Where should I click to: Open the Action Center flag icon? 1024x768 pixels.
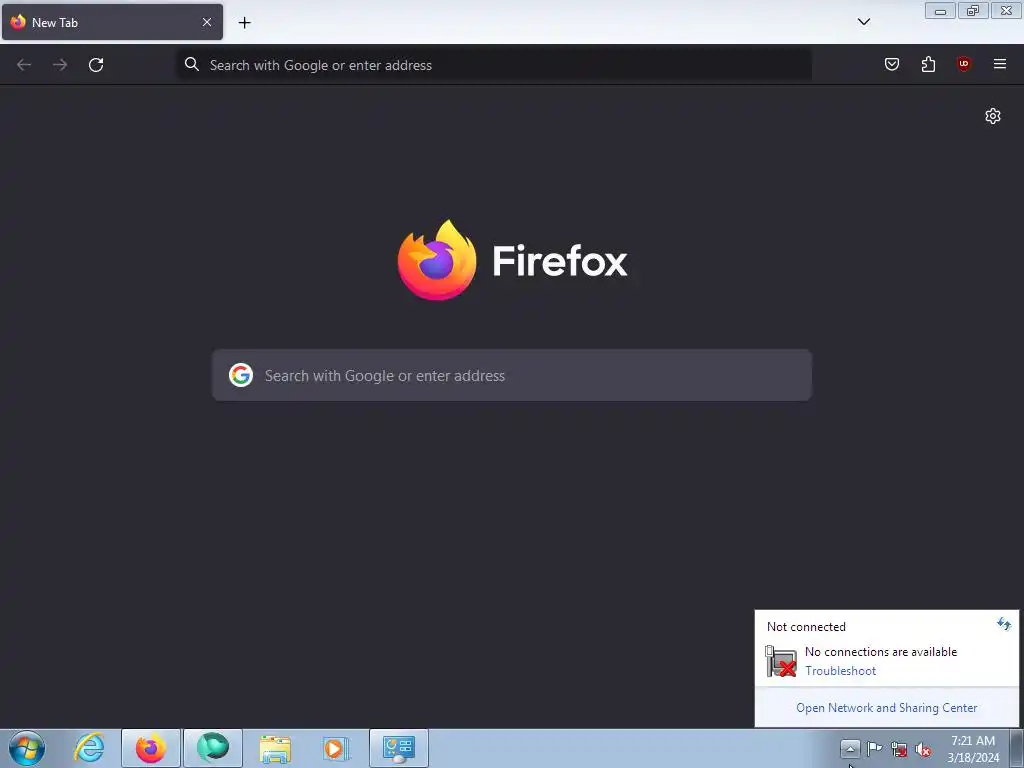[x=874, y=748]
